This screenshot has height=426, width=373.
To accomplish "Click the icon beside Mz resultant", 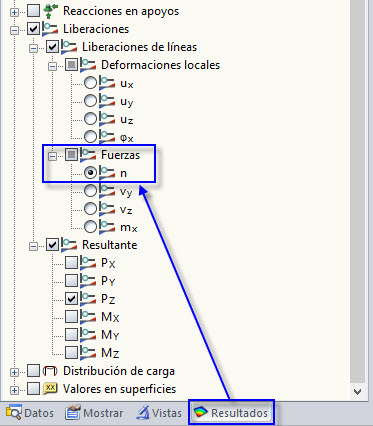I will pyautogui.click(x=88, y=353).
